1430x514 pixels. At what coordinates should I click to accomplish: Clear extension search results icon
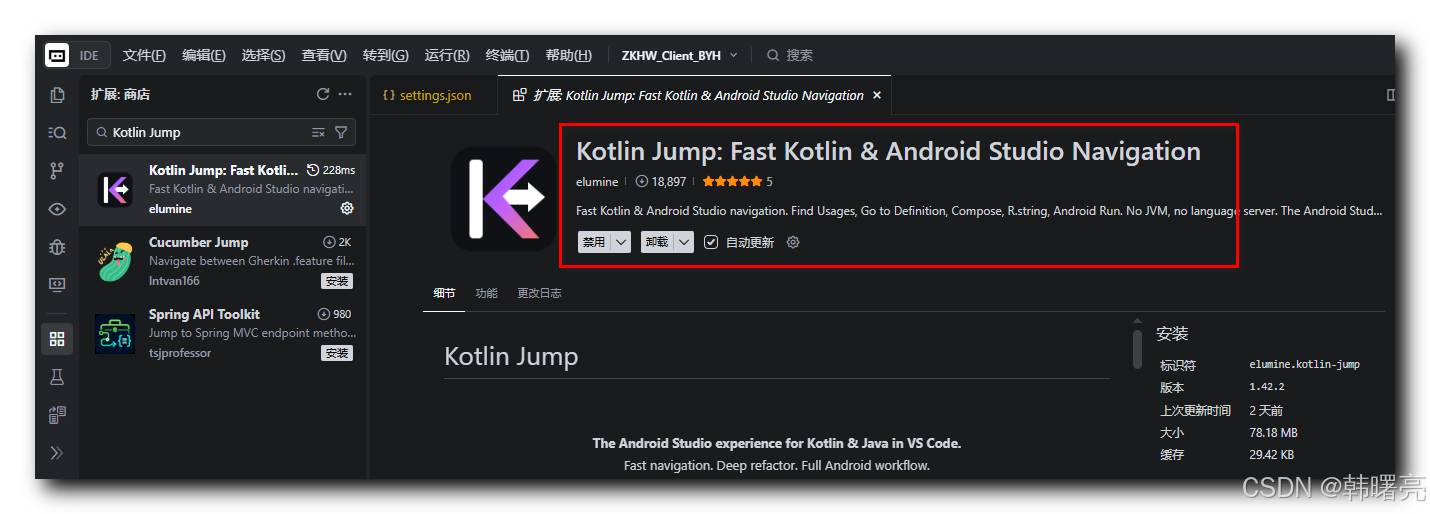tap(319, 132)
